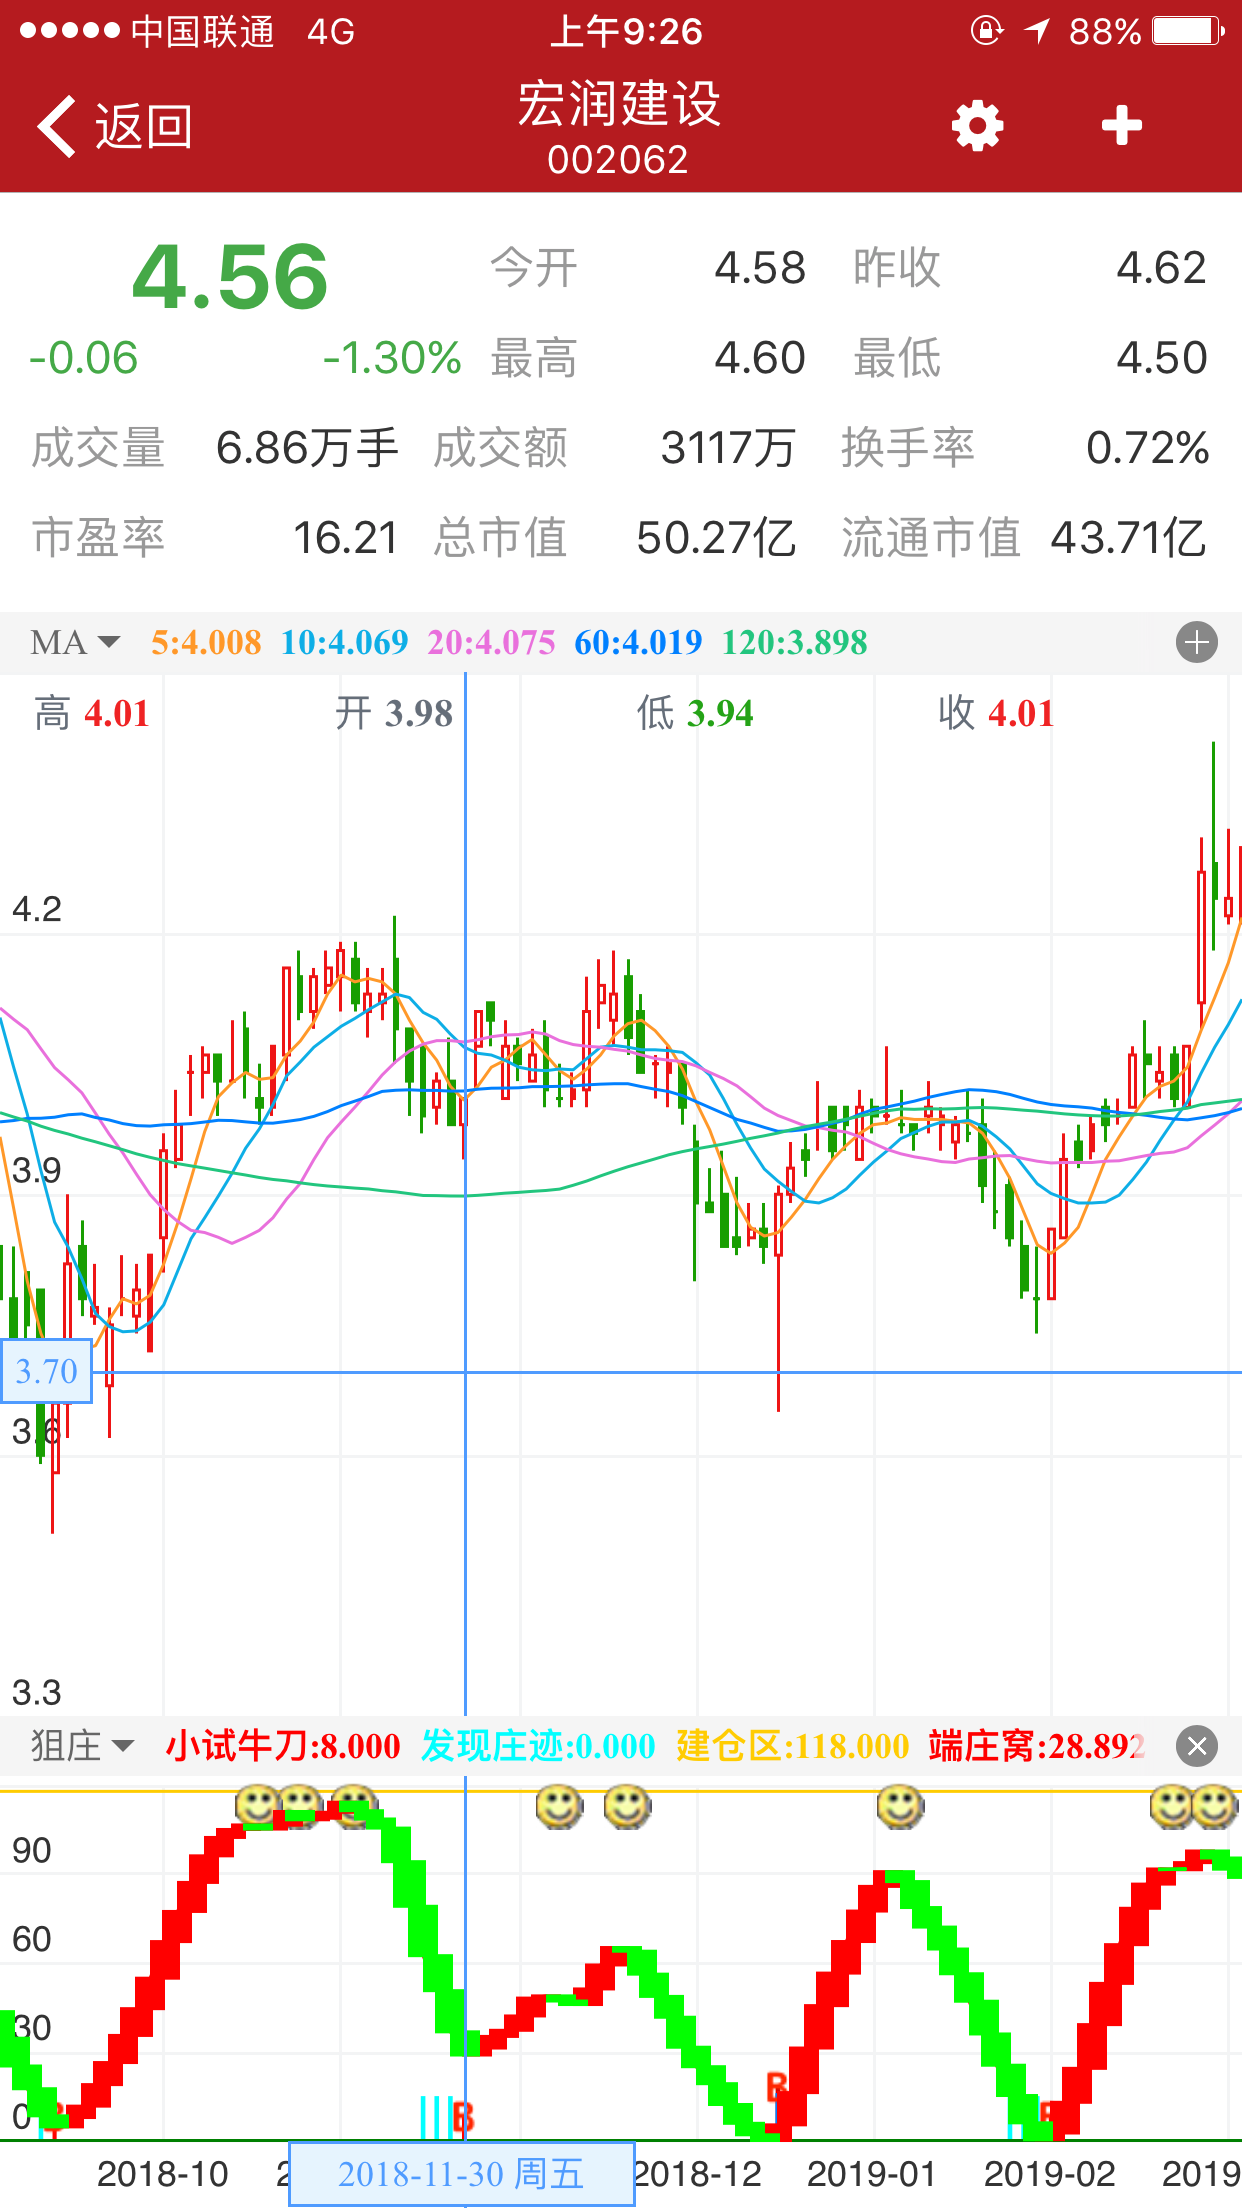Viewport: 1242px width, 2208px height.
Task: Tap the 3.70 crosshair price label
Action: click(46, 1371)
